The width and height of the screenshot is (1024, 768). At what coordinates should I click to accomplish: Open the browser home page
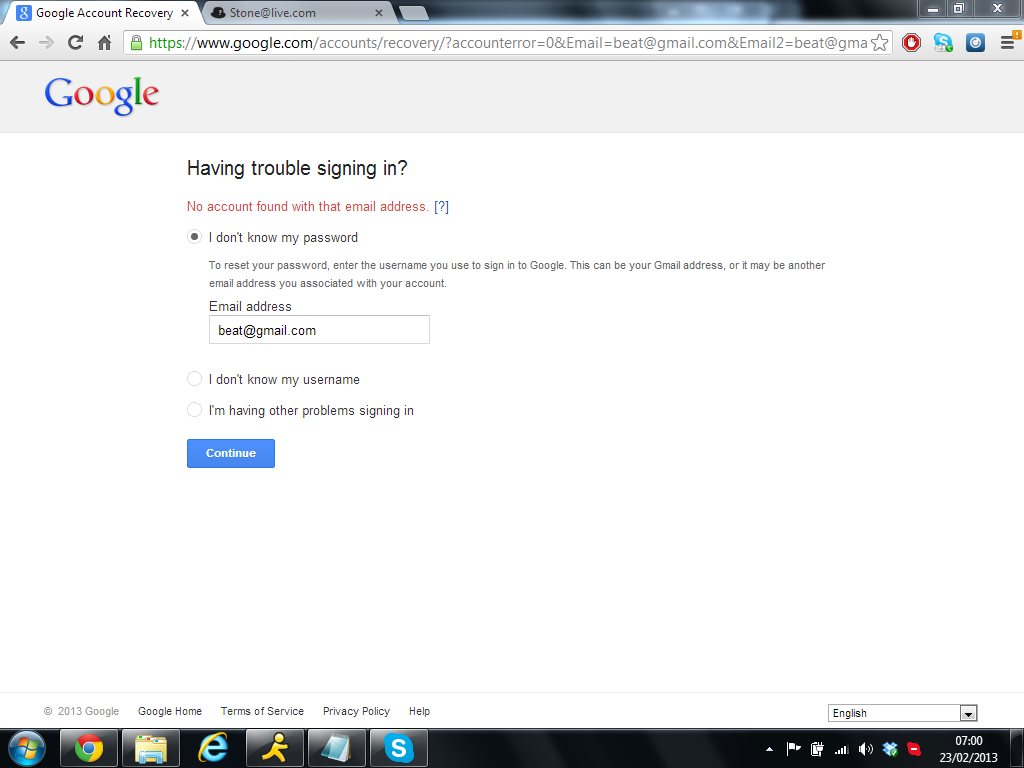(104, 43)
